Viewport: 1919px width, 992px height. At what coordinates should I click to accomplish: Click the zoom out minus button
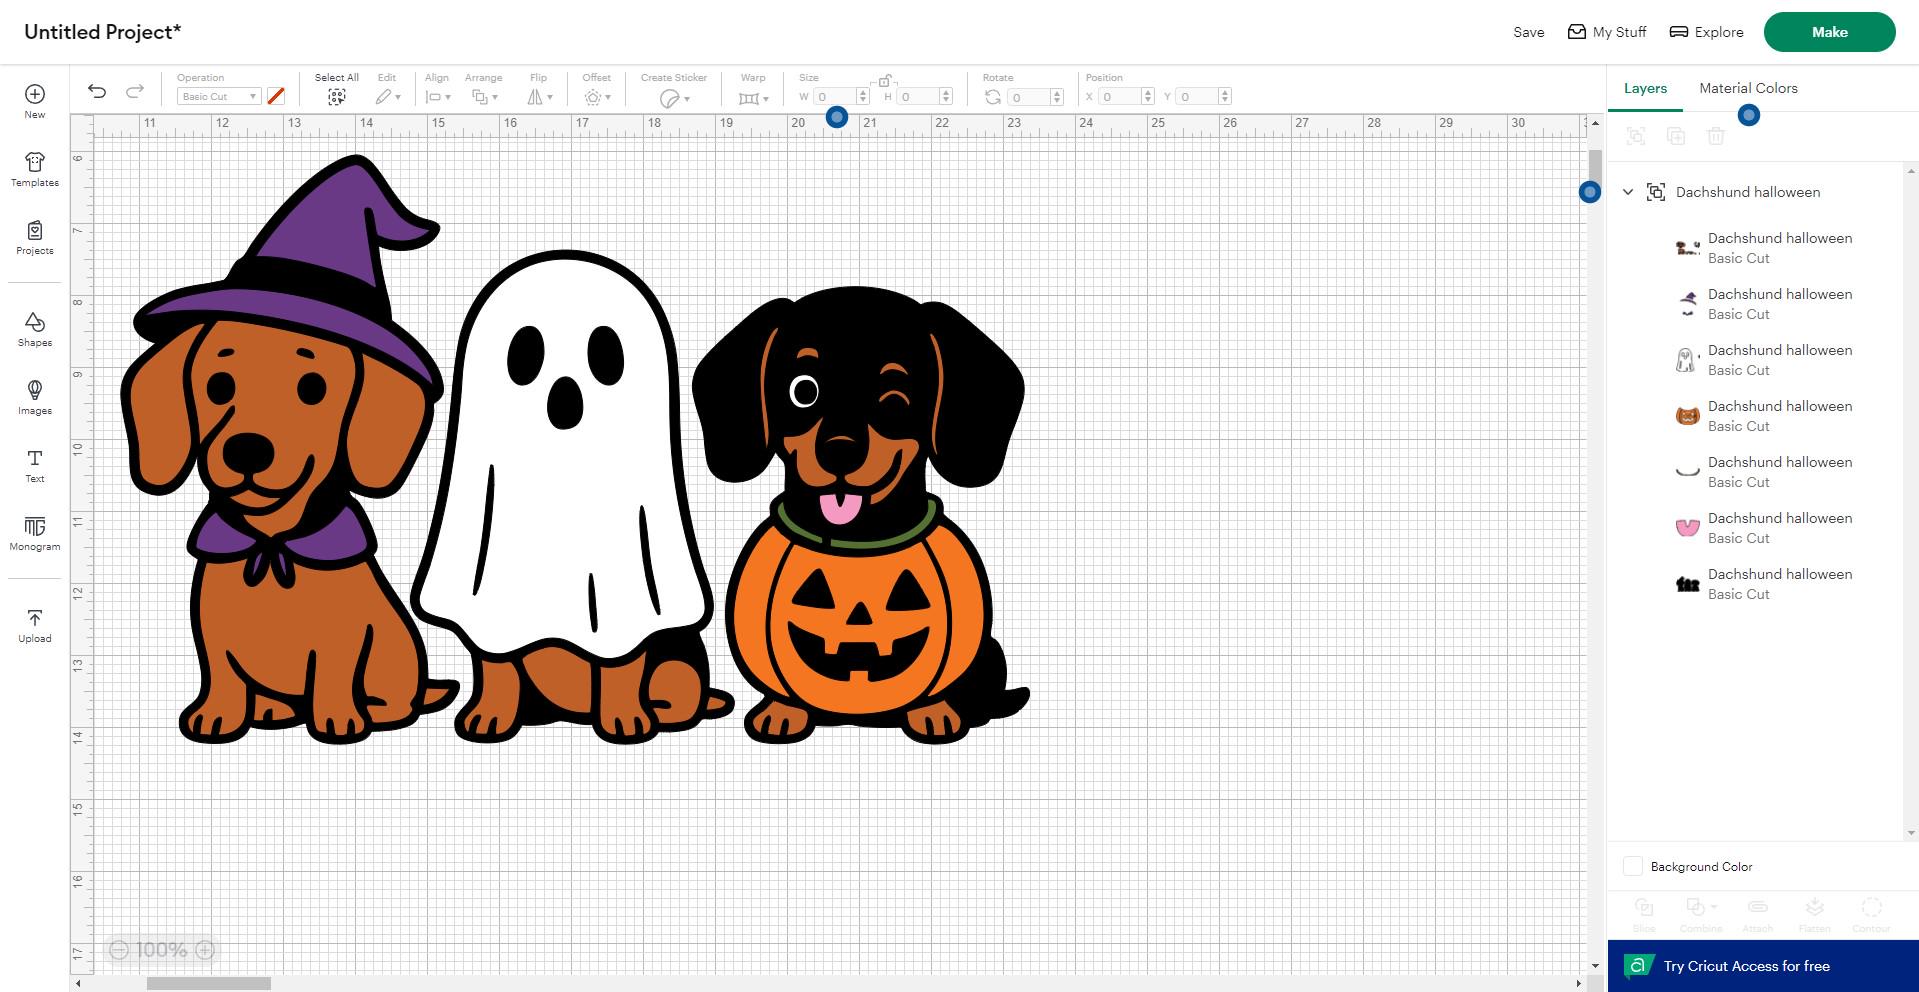(x=119, y=950)
